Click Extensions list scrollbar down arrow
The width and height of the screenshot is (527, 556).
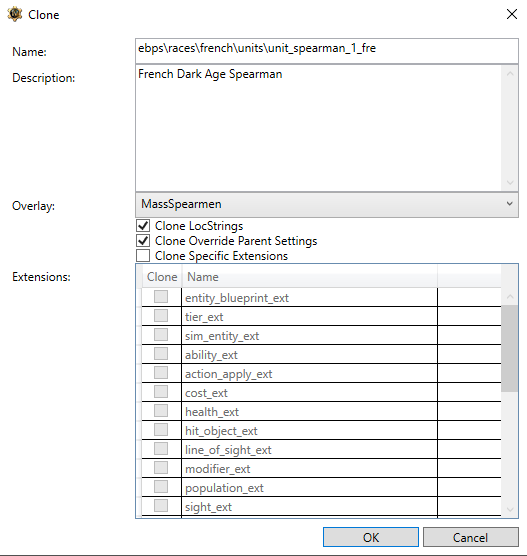pos(510,510)
